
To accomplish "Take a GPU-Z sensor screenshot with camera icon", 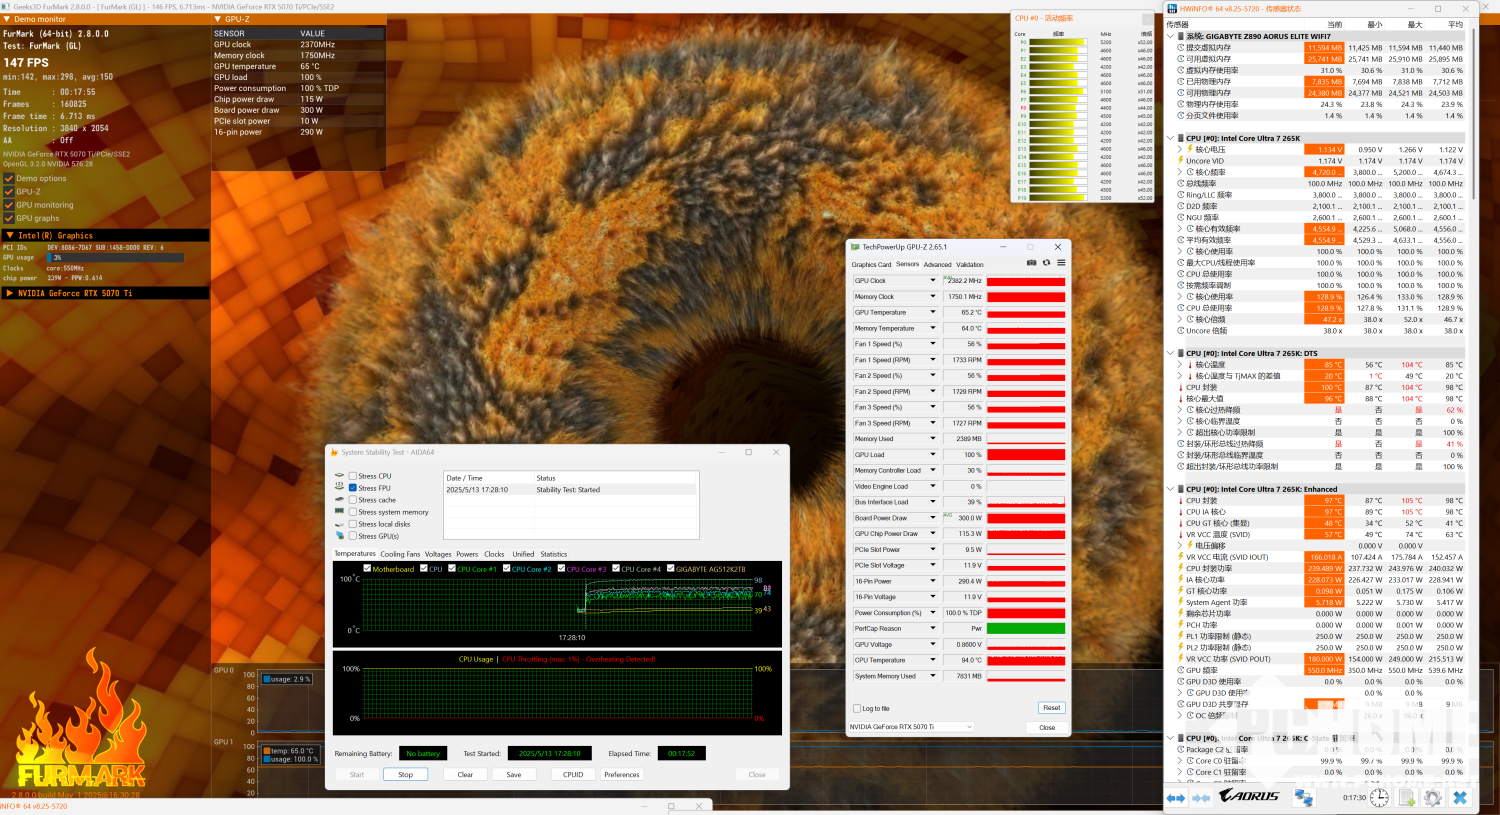I will (1032, 263).
